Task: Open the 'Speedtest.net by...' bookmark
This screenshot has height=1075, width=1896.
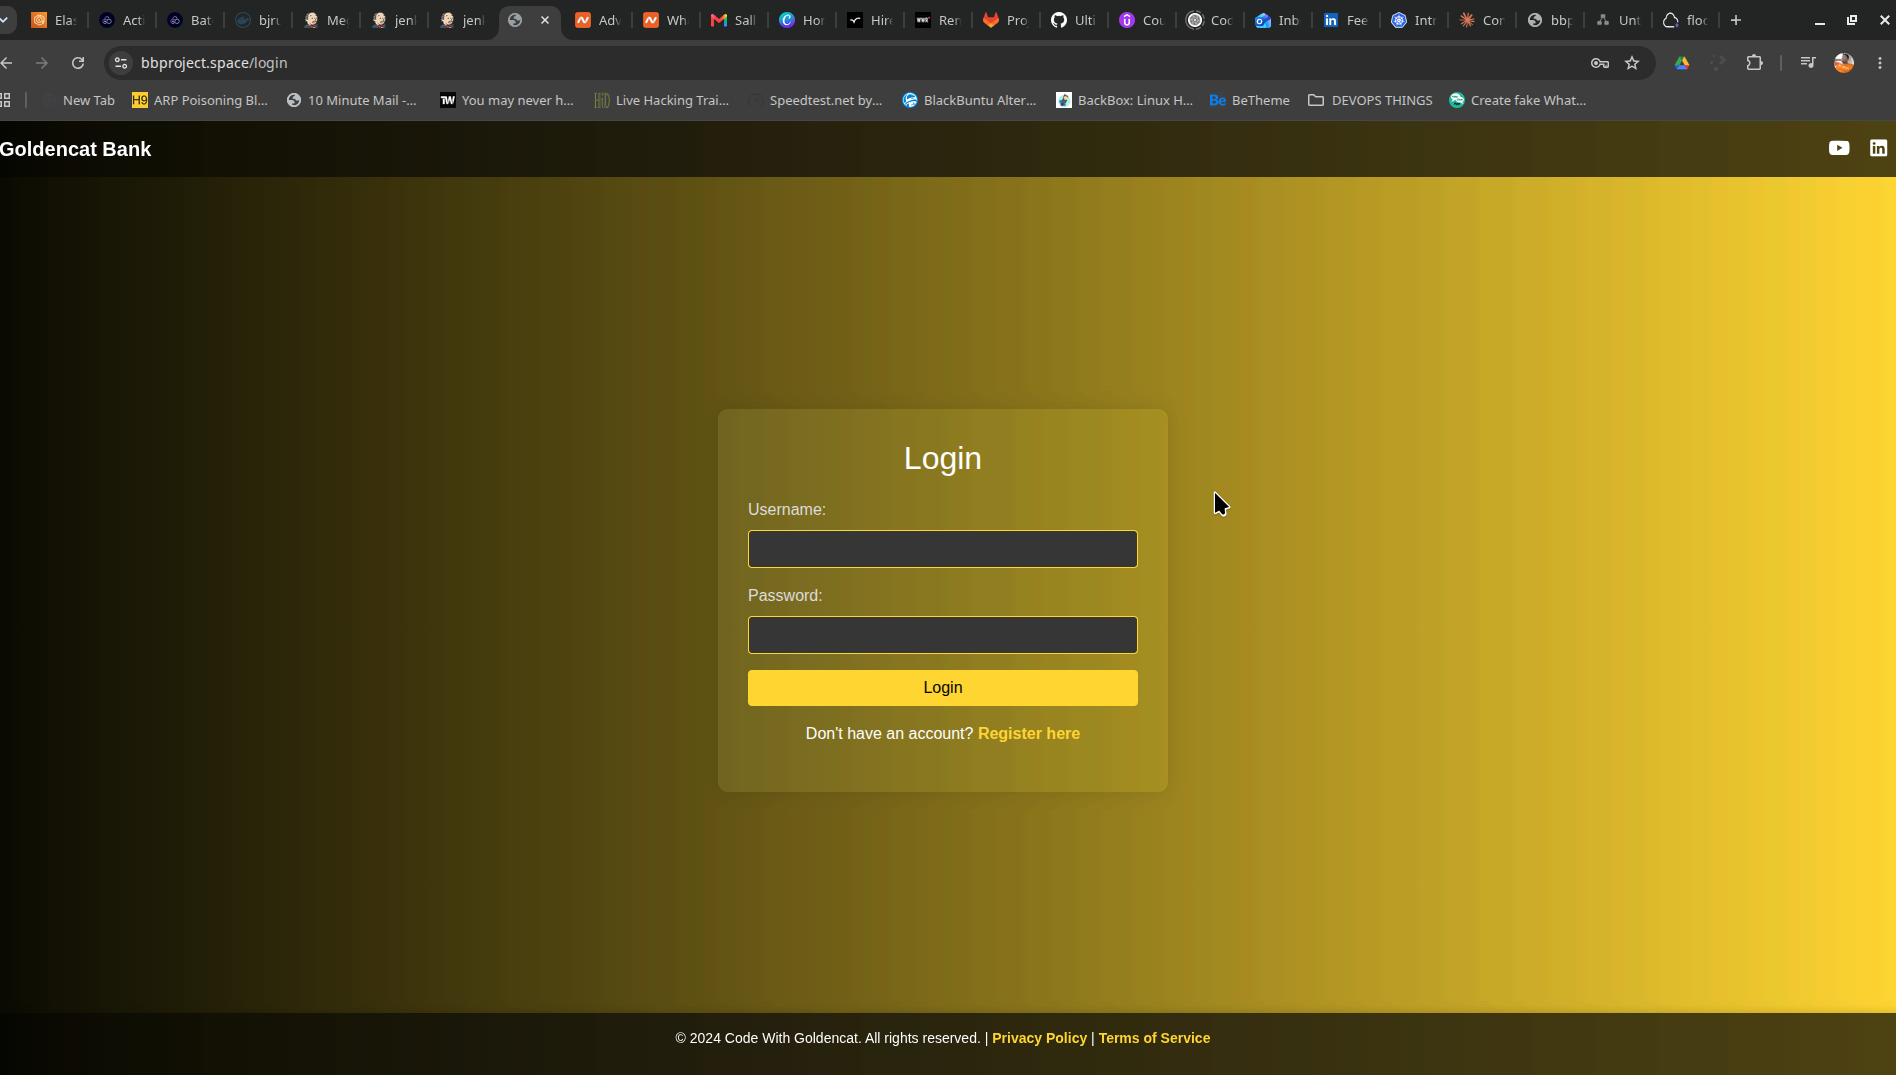Action: 815,100
